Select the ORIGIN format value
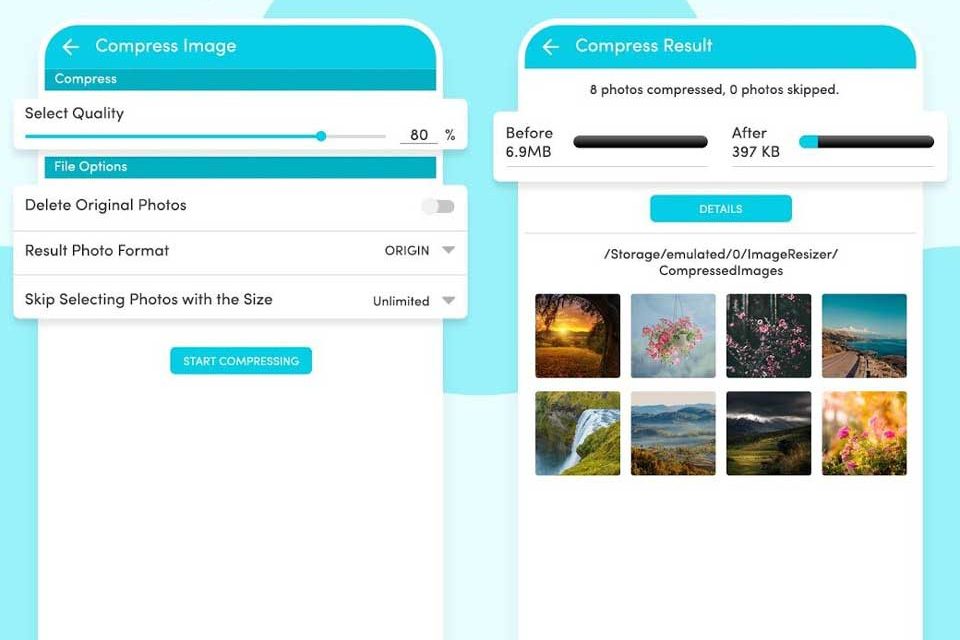The height and width of the screenshot is (640, 960). pos(407,250)
